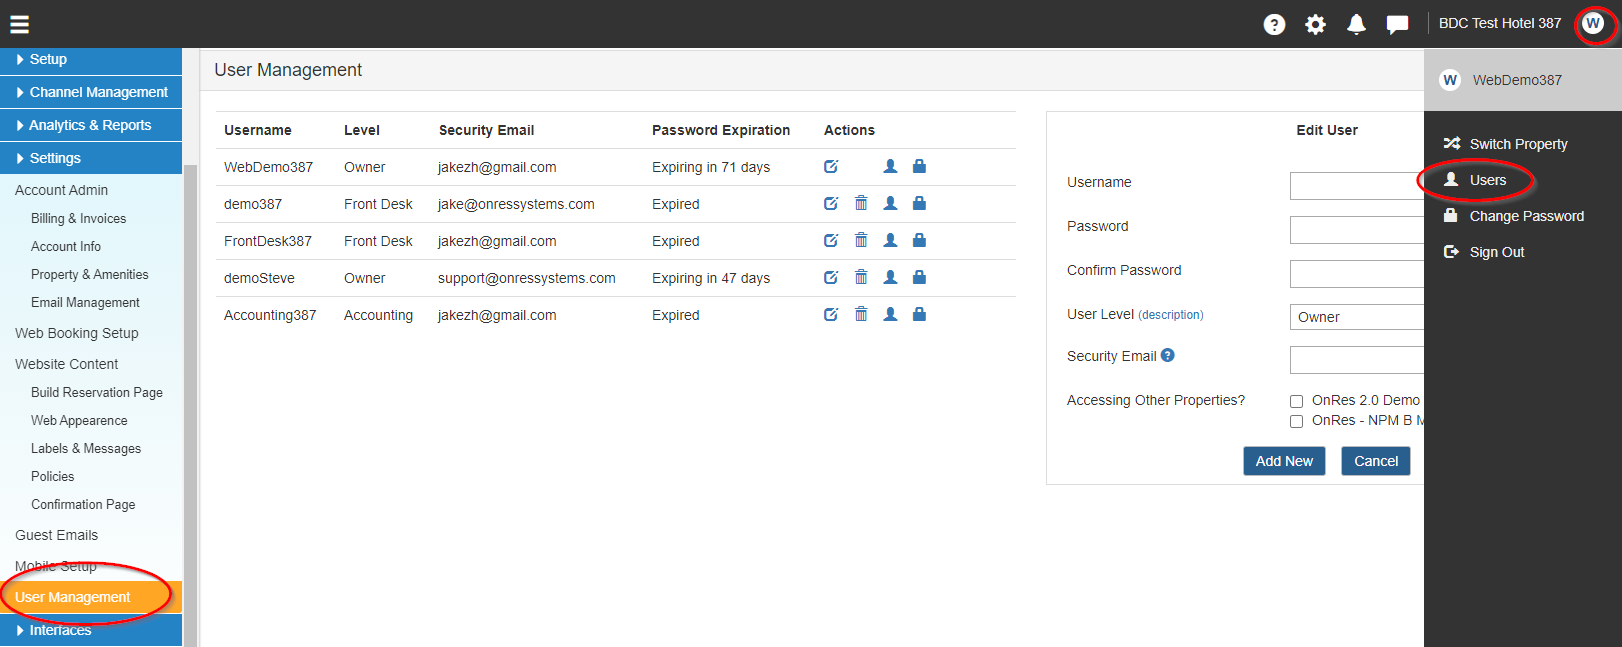Open the User Level description link
This screenshot has height=647, width=1622.
point(1171,315)
